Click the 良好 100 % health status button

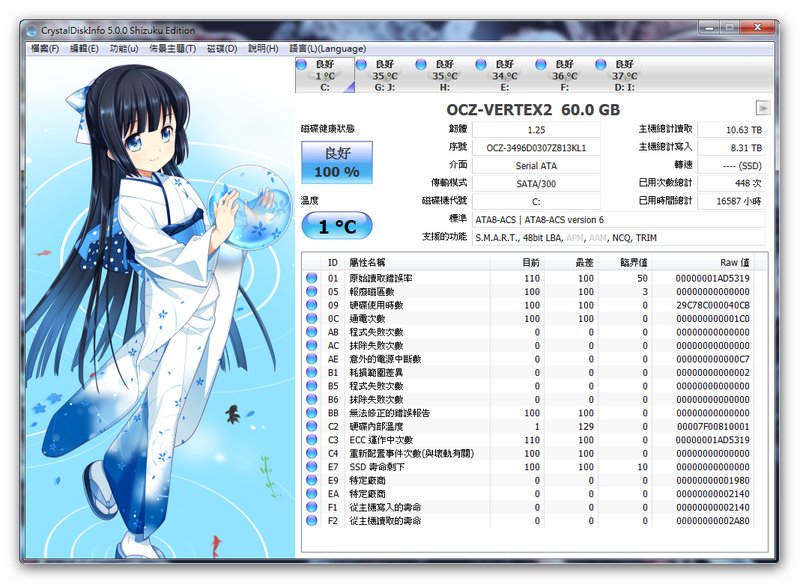(337, 162)
